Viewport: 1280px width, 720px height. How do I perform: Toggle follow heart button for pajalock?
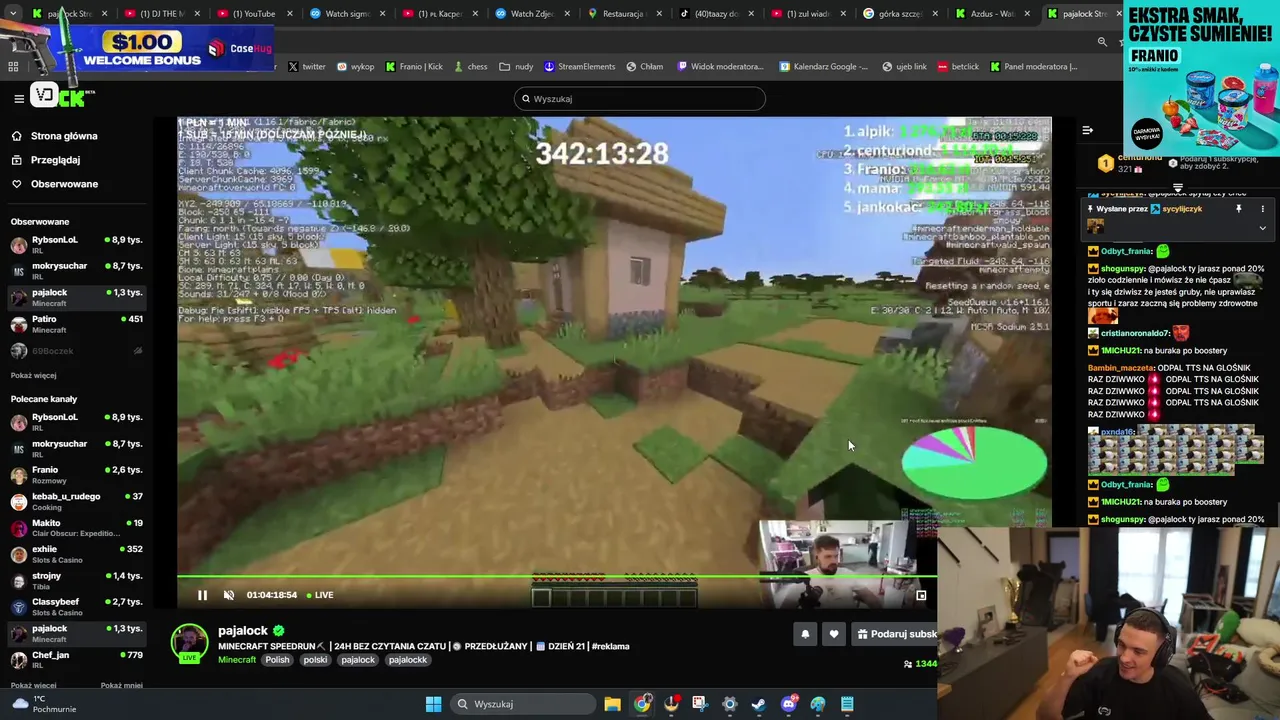pos(834,634)
